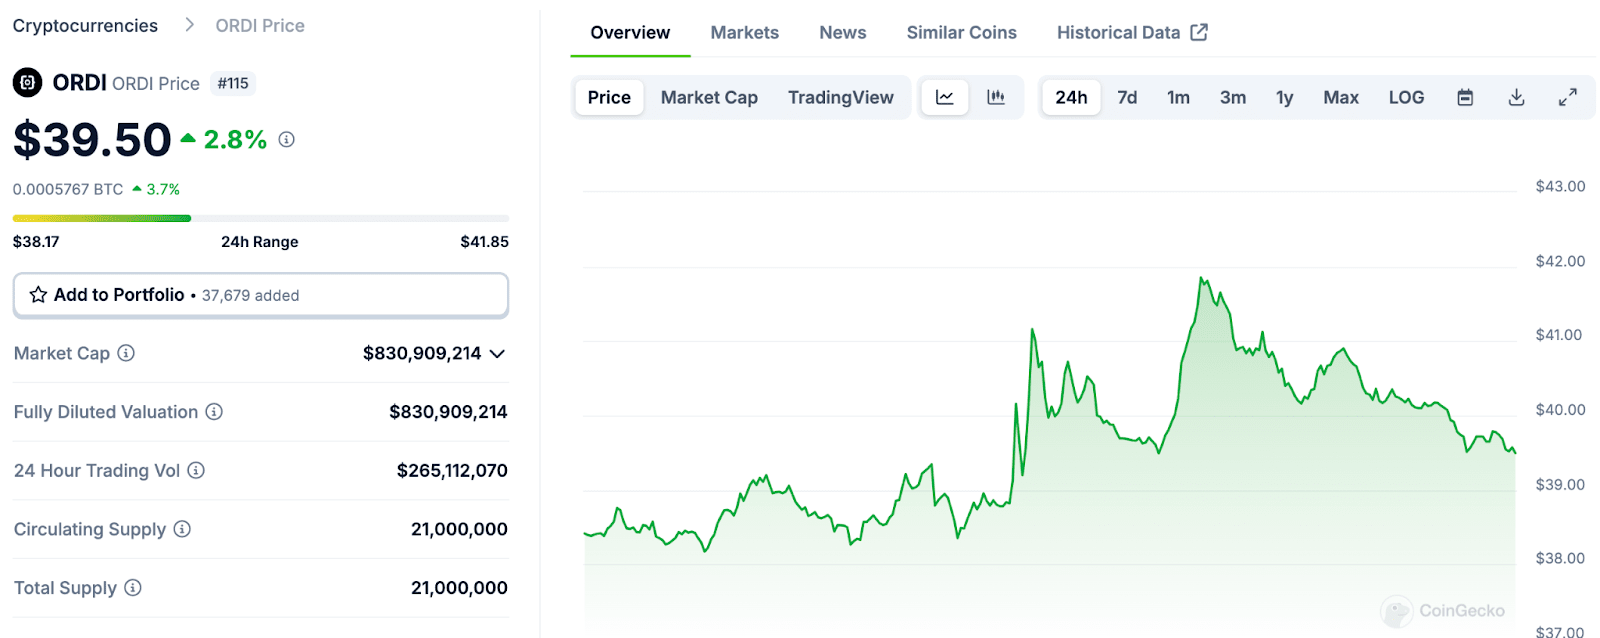Switch chart to Market Cap view

click(x=709, y=97)
